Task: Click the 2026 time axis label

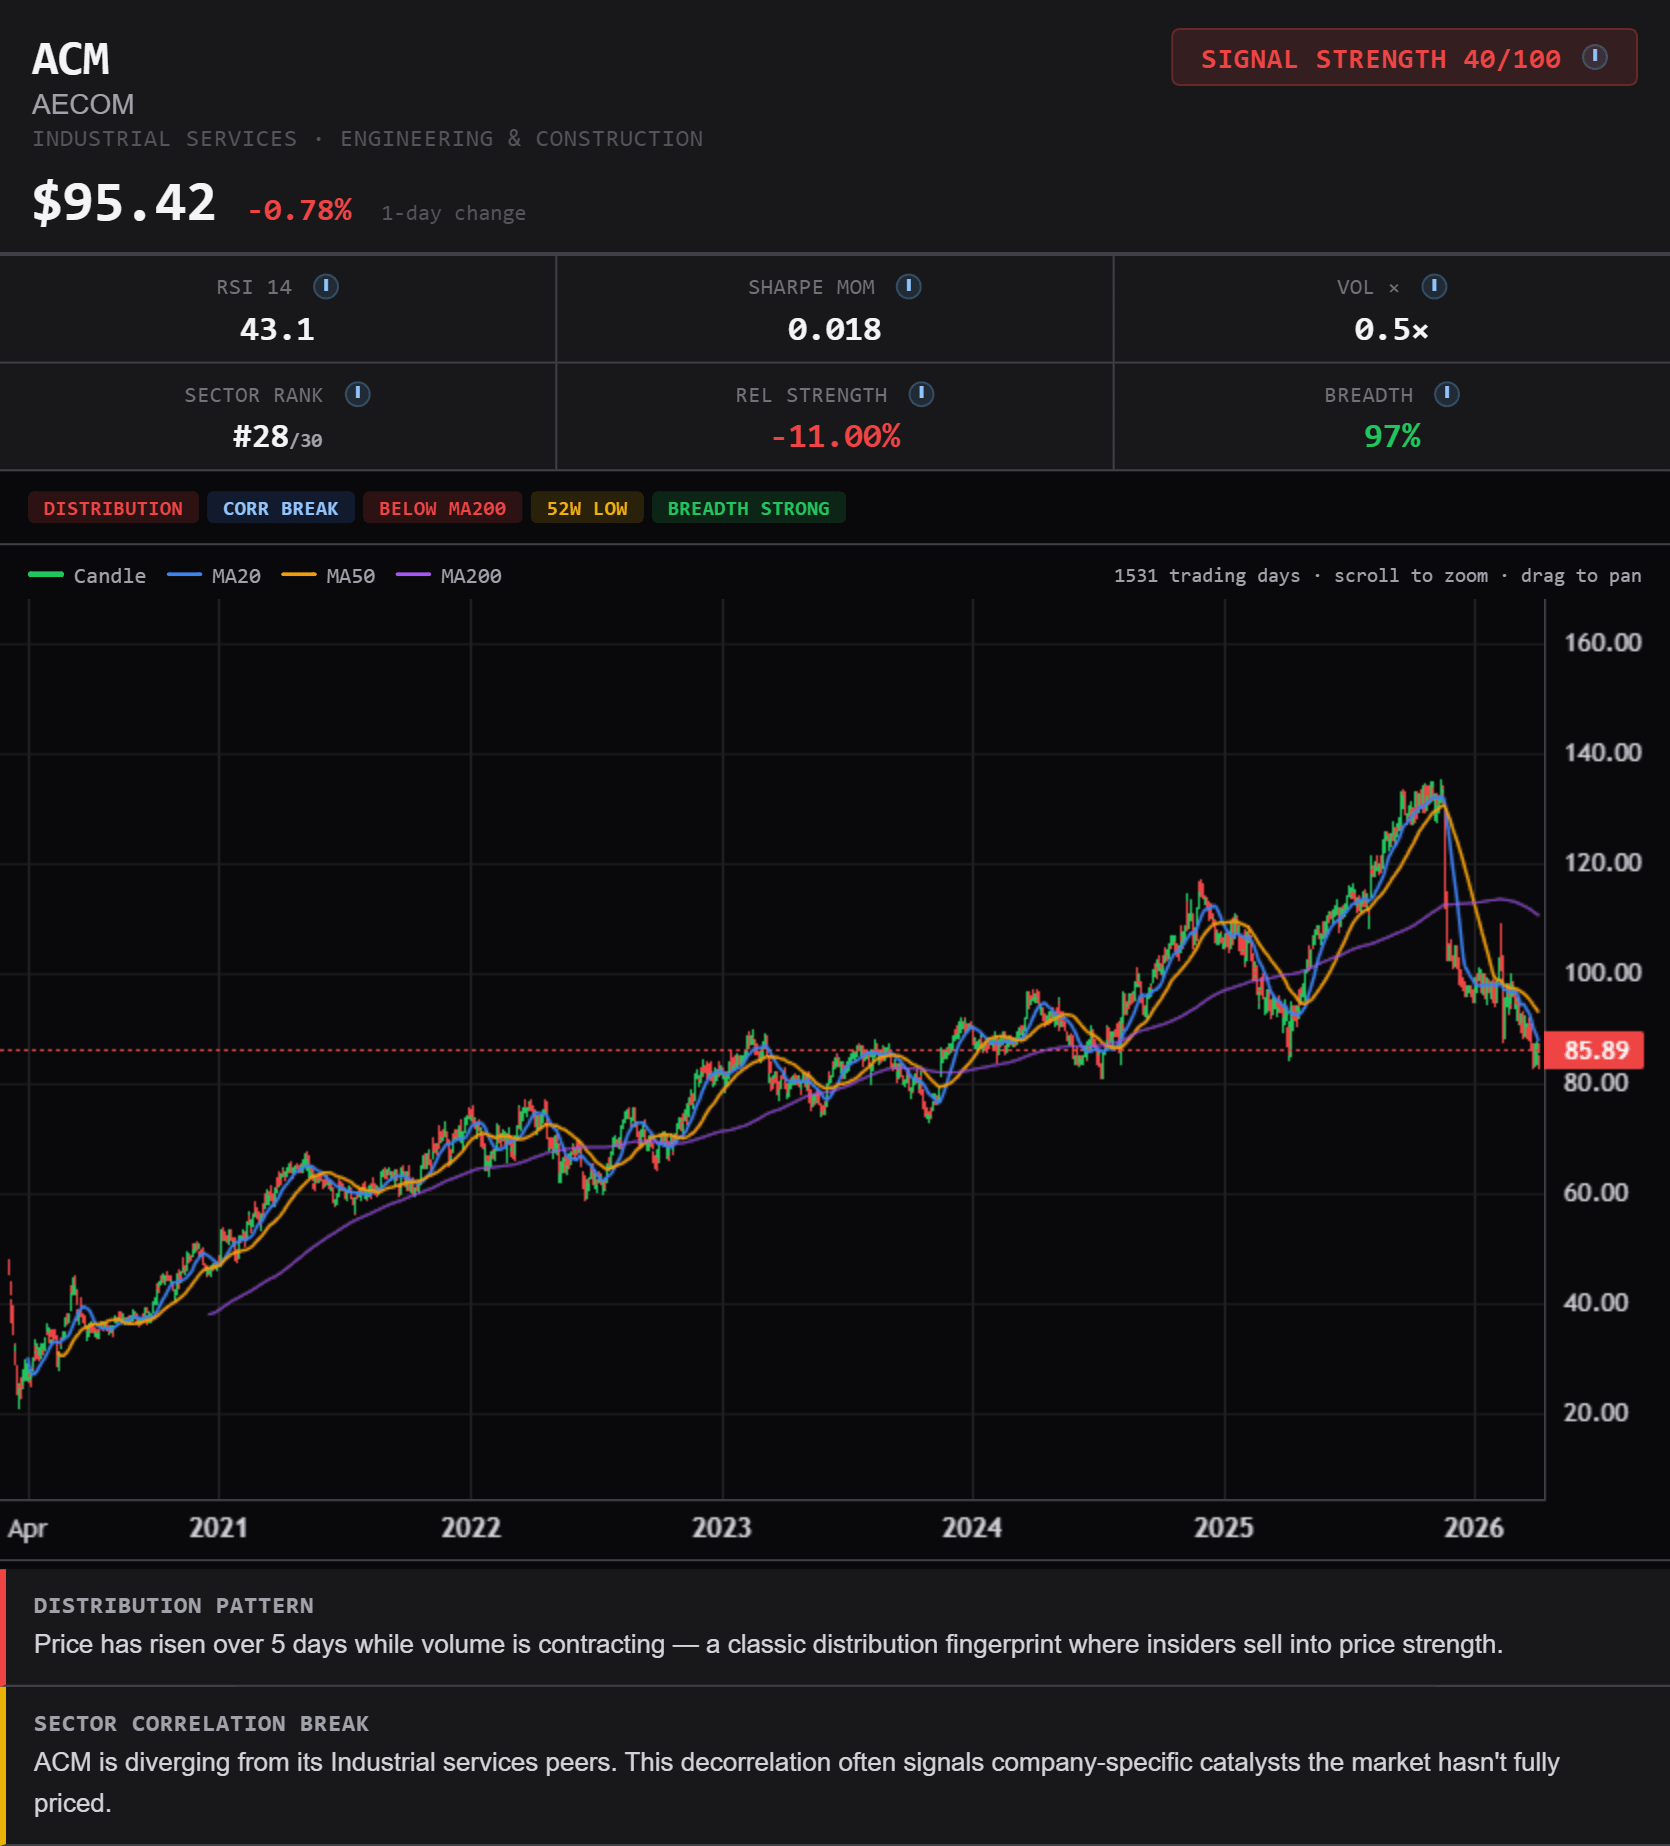Action: 1474,1528
